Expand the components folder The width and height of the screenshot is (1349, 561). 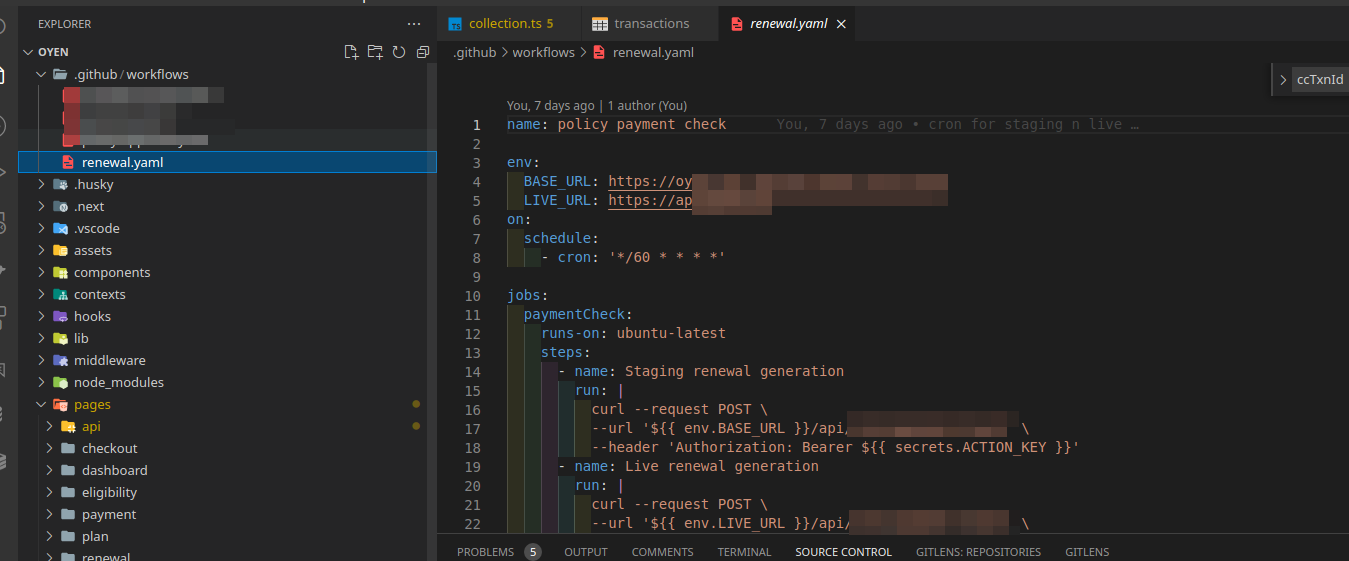click(x=41, y=272)
